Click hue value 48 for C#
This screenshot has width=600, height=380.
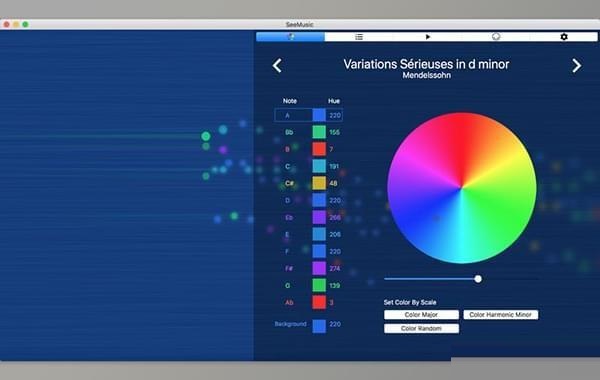coord(333,183)
